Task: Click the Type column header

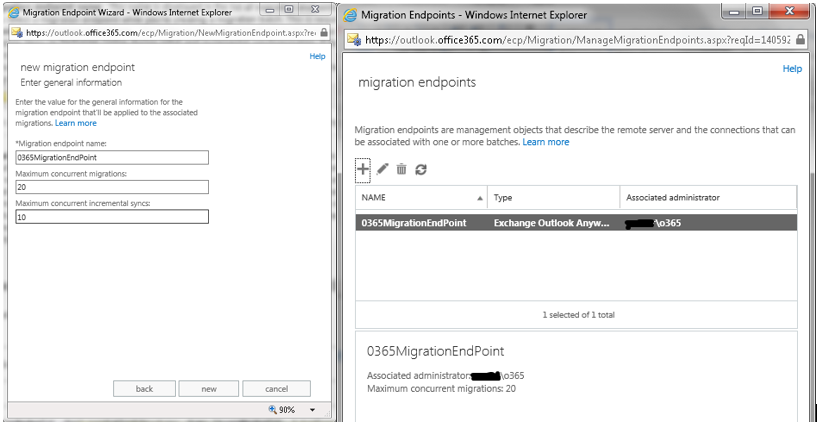Action: pos(554,197)
